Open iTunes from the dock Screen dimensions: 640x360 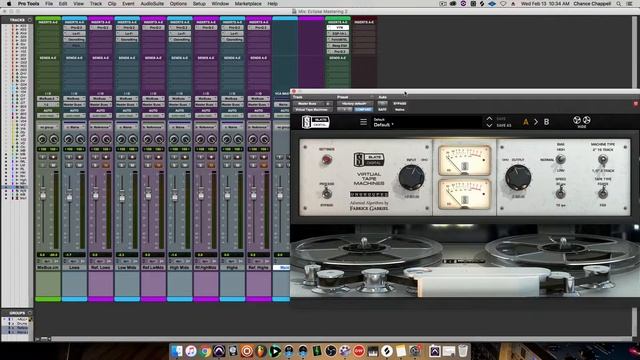click(191, 351)
